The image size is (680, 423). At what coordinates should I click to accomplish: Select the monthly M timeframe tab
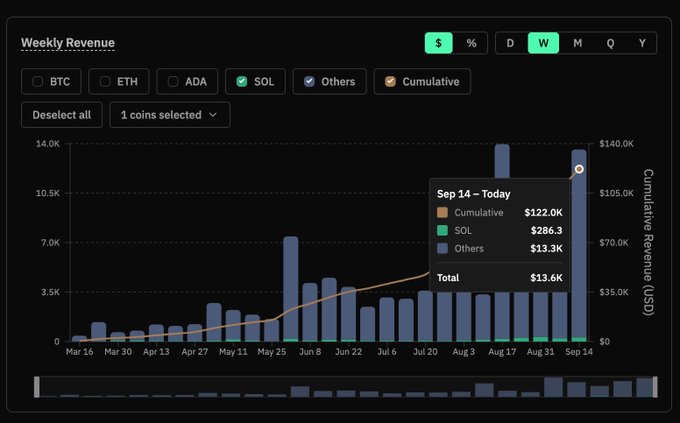[577, 43]
